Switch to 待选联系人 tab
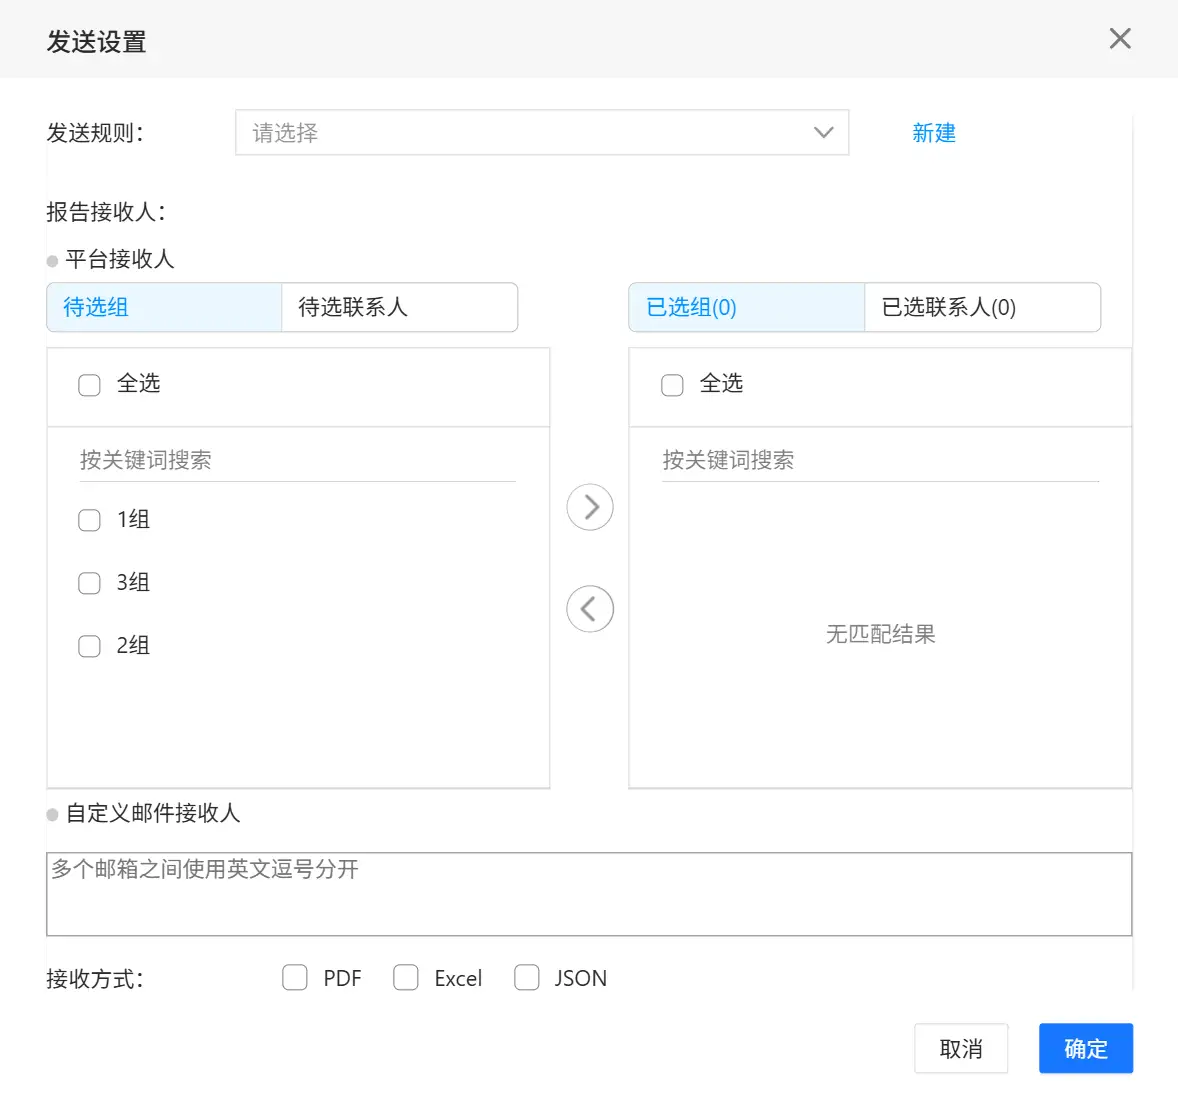The width and height of the screenshot is (1178, 1120). pyautogui.click(x=399, y=307)
